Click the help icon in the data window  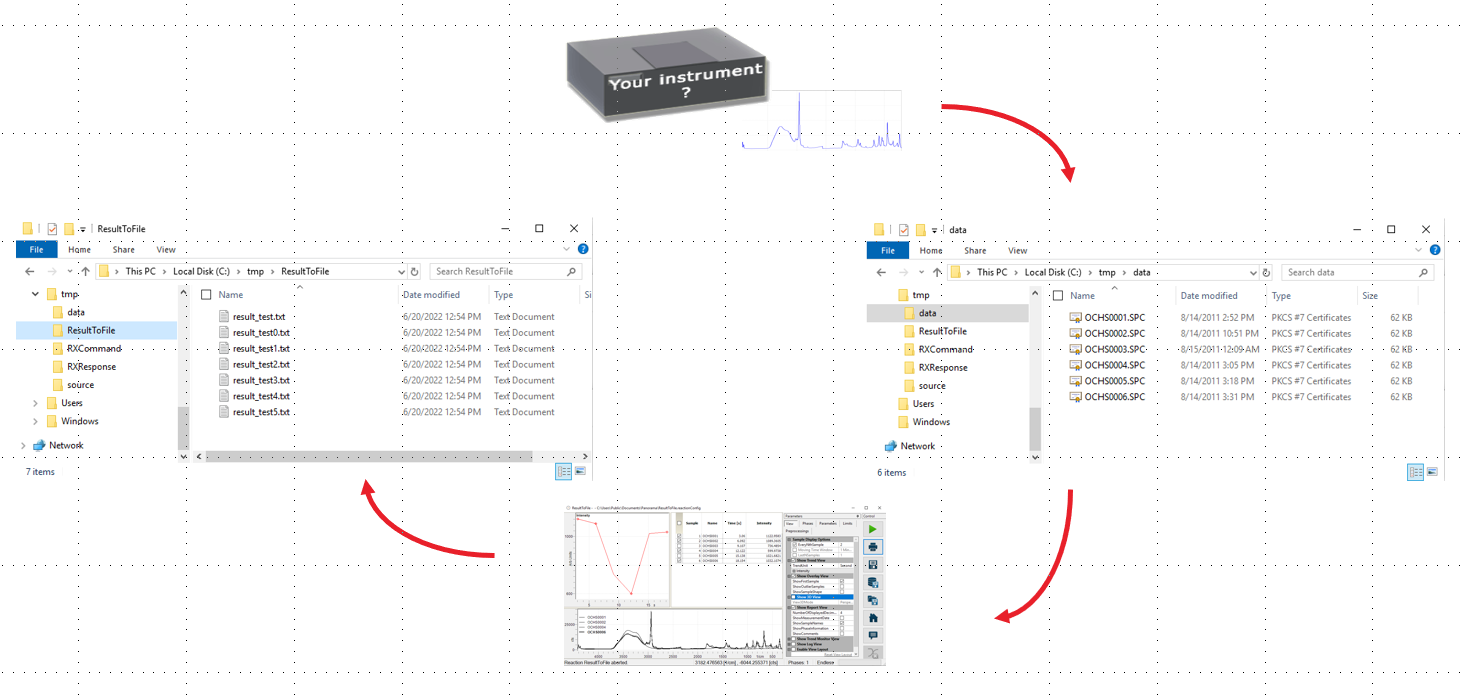pos(1435,250)
